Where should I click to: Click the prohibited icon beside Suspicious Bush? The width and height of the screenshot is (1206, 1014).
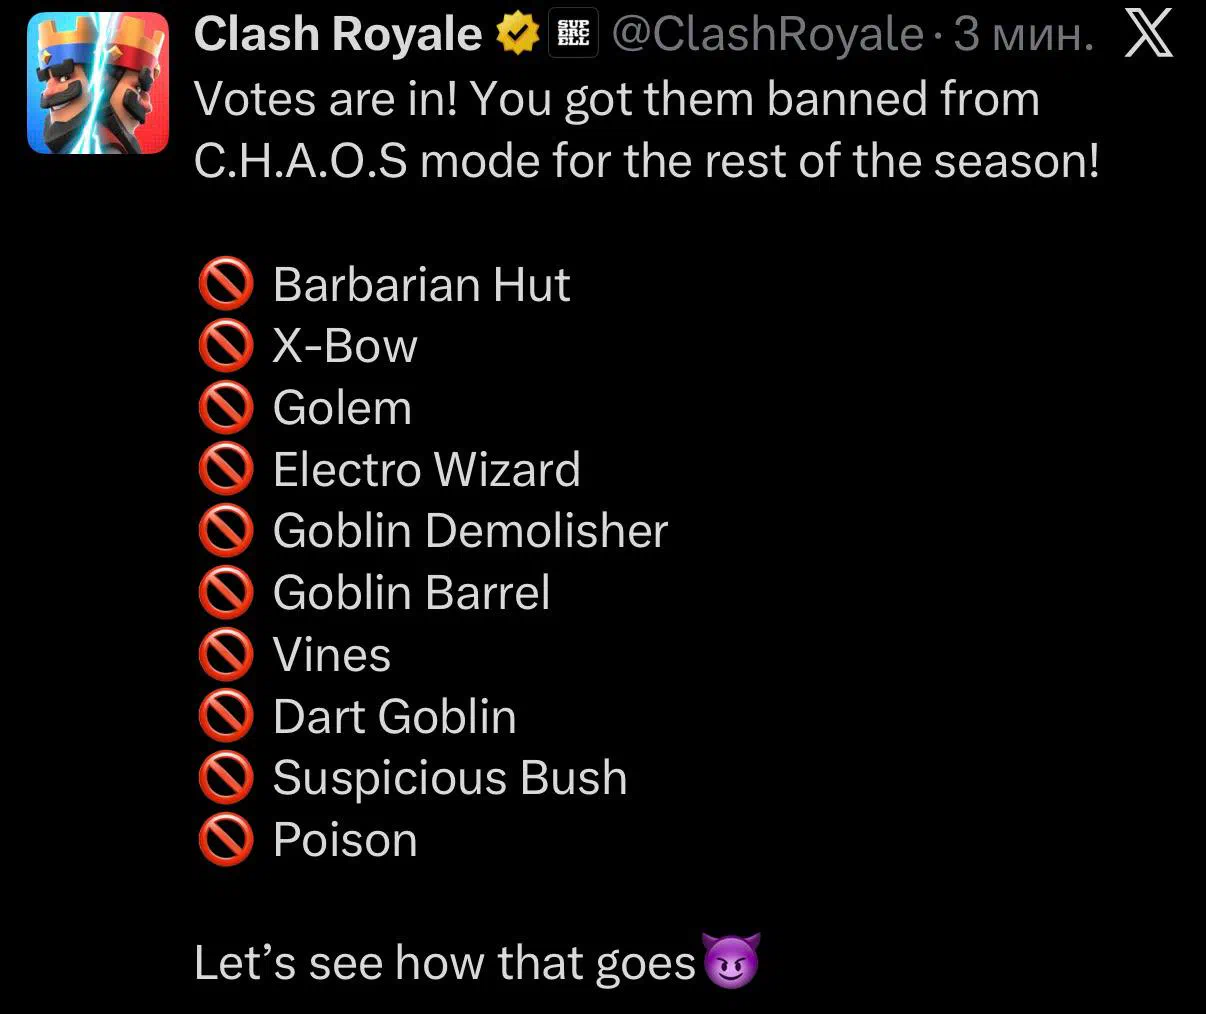226,779
